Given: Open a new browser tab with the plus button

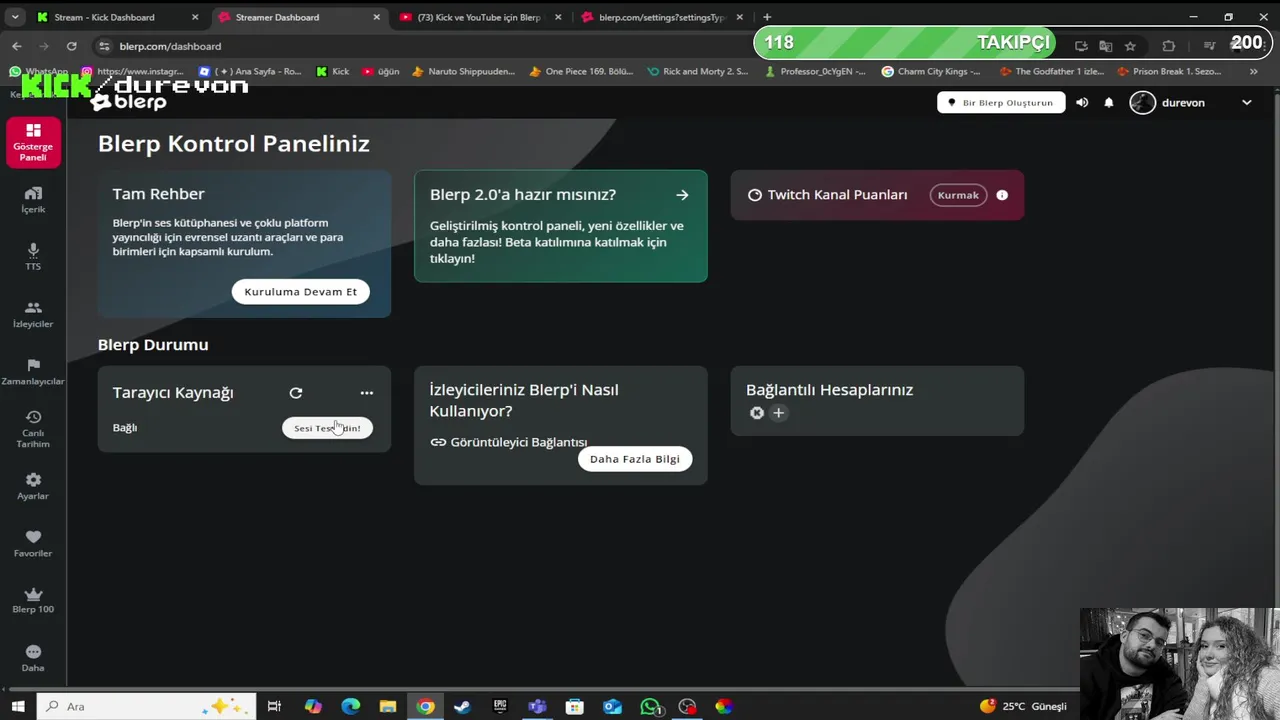Looking at the screenshot, I should [767, 17].
